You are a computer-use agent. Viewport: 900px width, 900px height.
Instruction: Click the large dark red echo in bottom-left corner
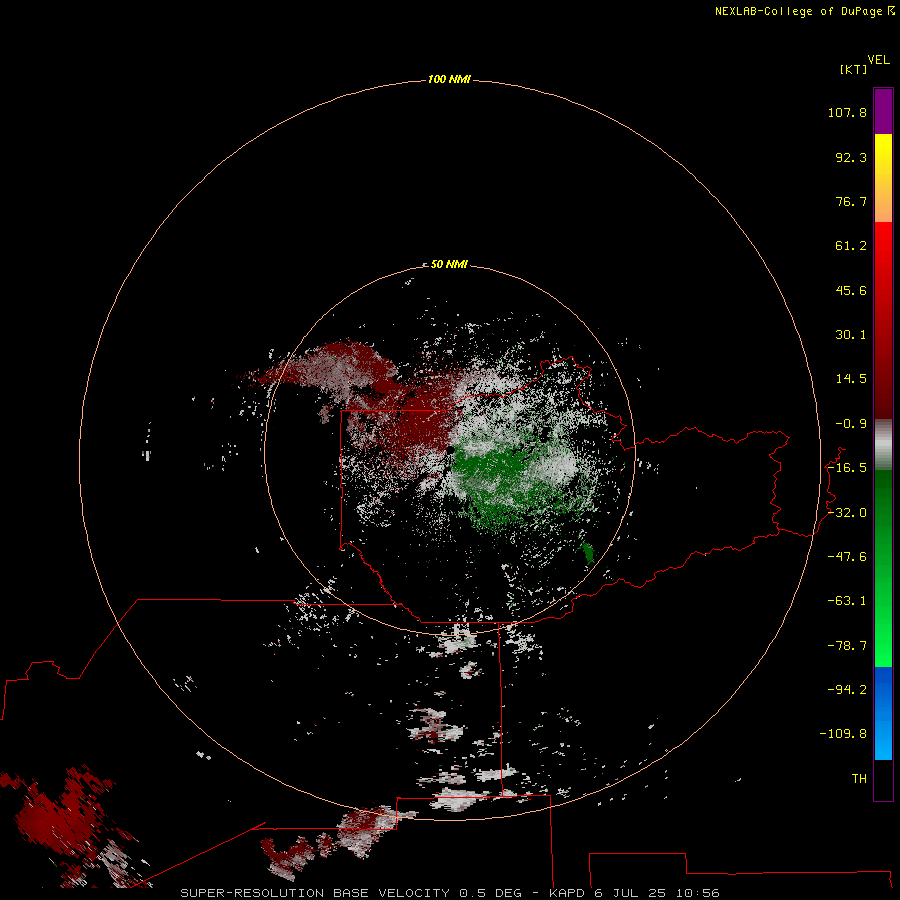pos(57,818)
